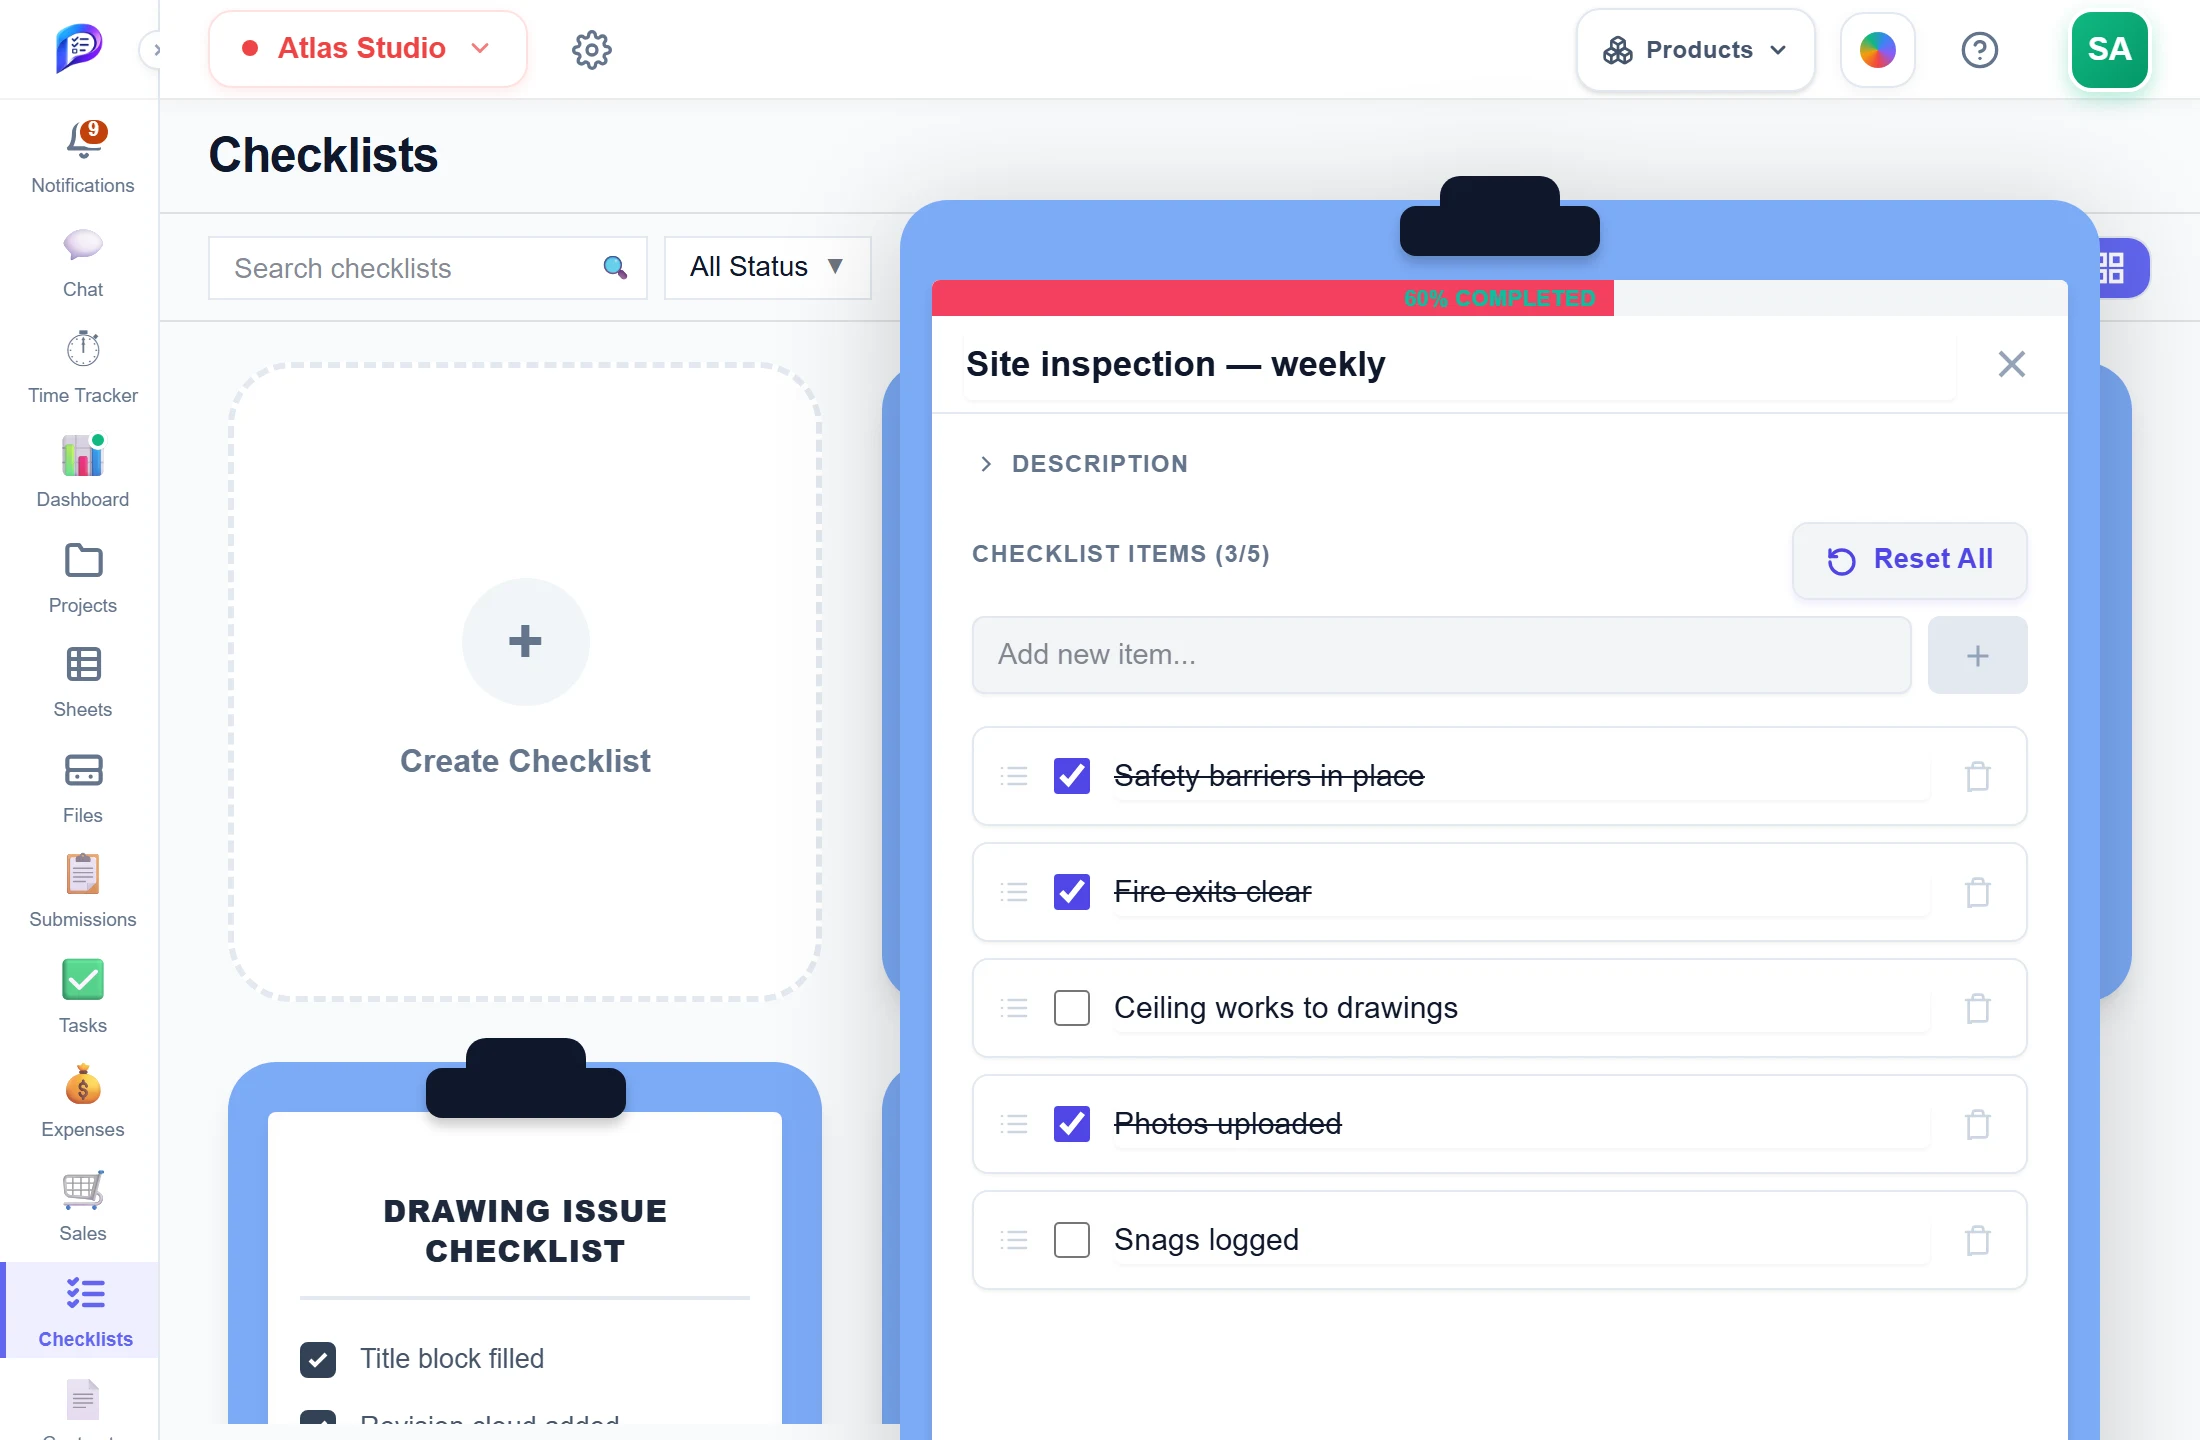Click Ceiling works to drawings text

click(1286, 1008)
